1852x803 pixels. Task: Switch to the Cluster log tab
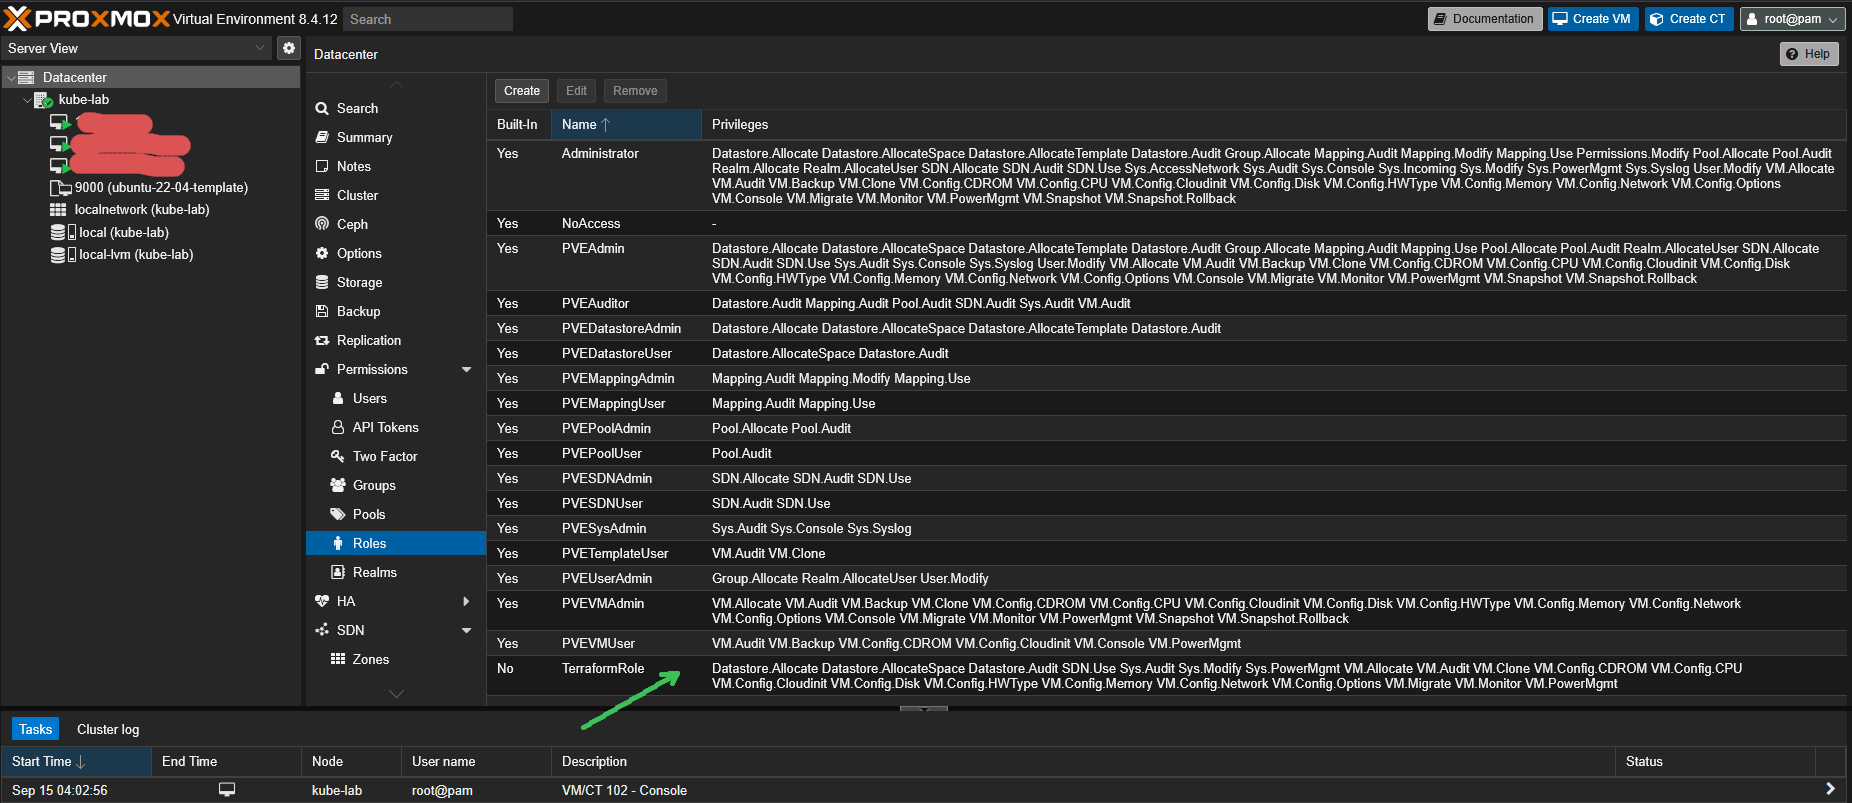[108, 729]
